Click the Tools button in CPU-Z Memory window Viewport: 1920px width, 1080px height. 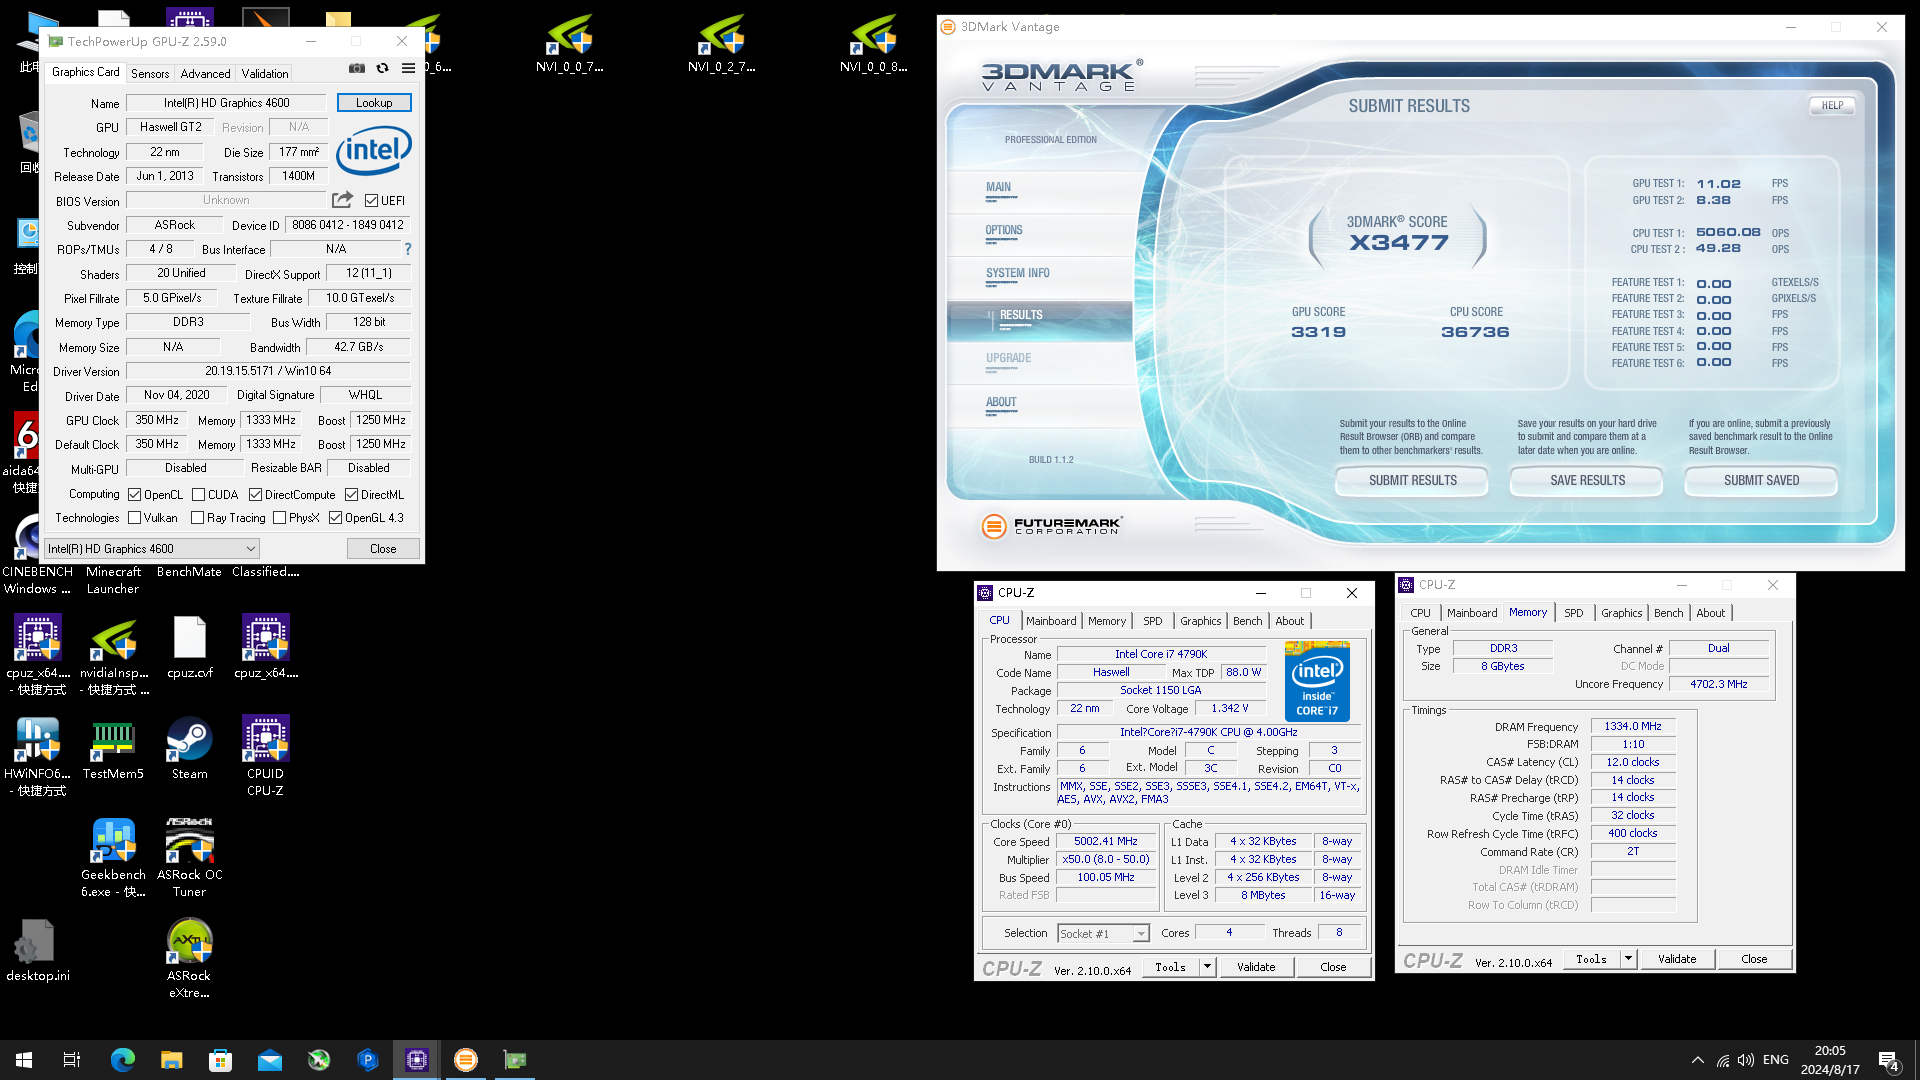1591,959
